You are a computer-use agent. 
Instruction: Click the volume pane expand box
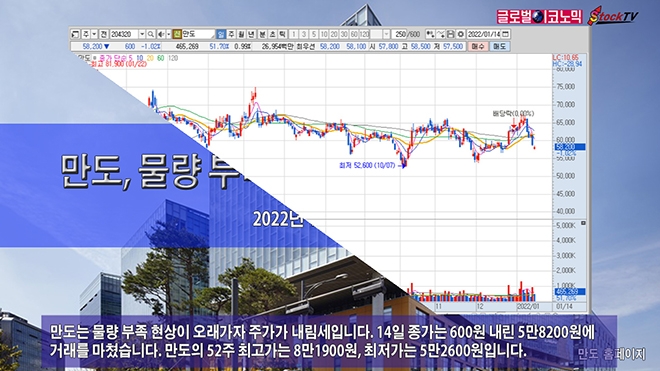(583, 223)
